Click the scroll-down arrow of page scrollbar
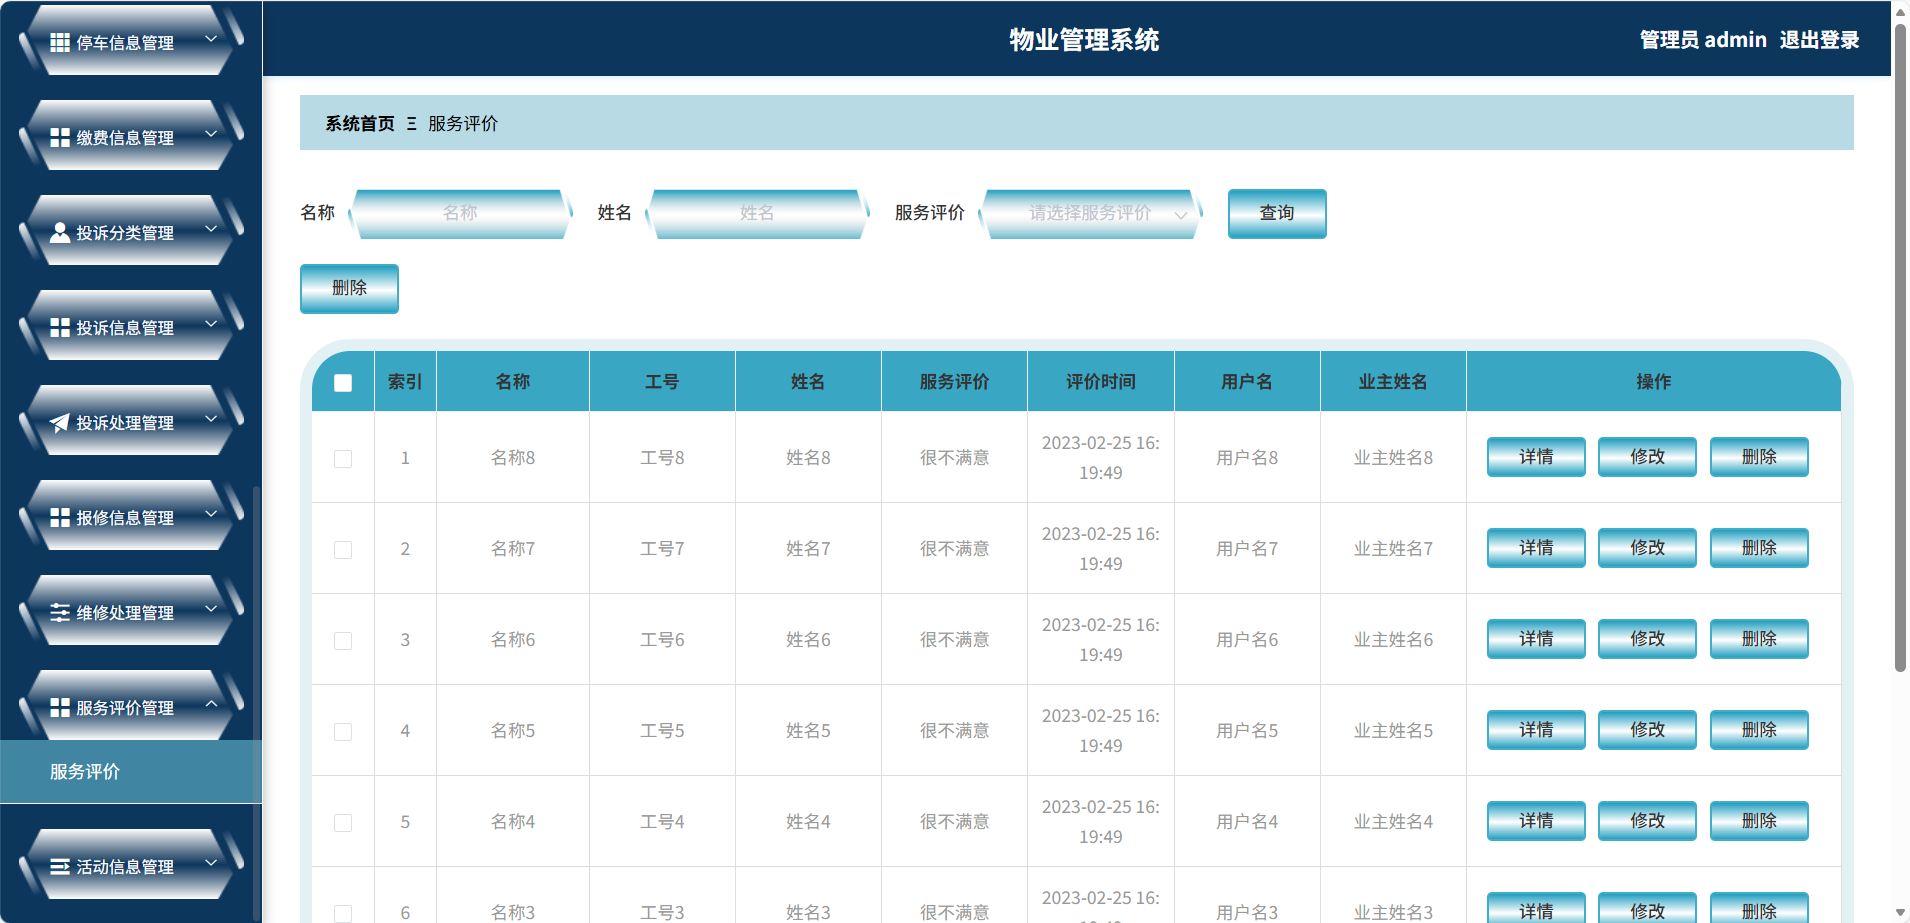 1900,913
